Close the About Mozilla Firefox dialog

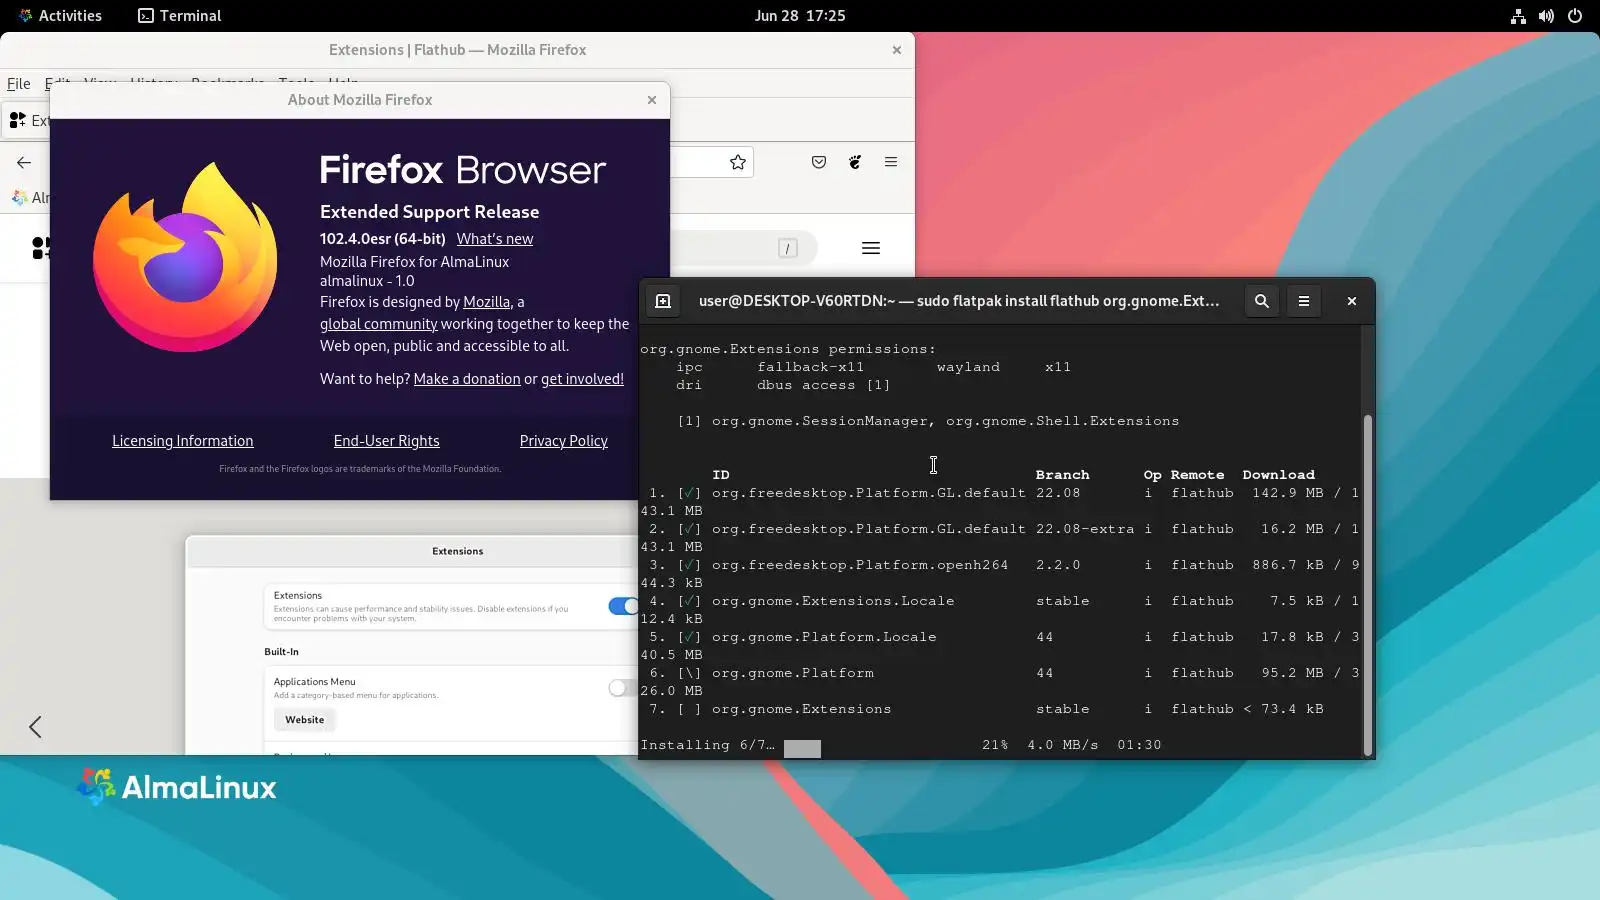tap(652, 100)
